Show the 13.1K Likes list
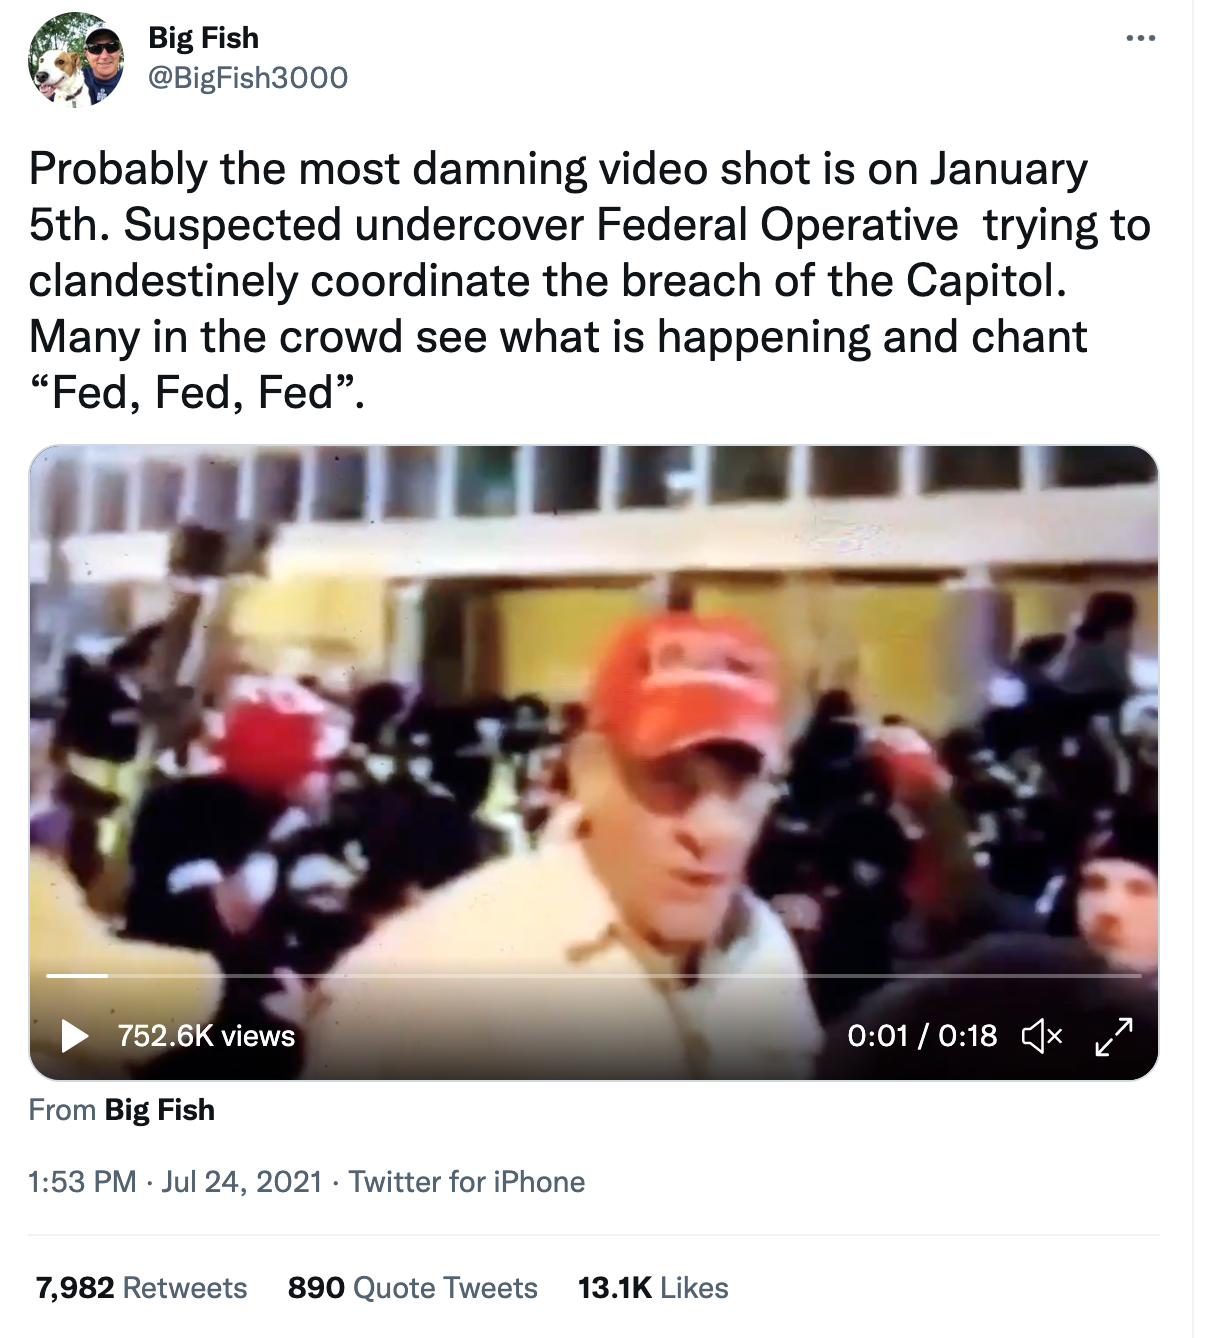Screen dimensions: 1206x1338 point(653,1287)
